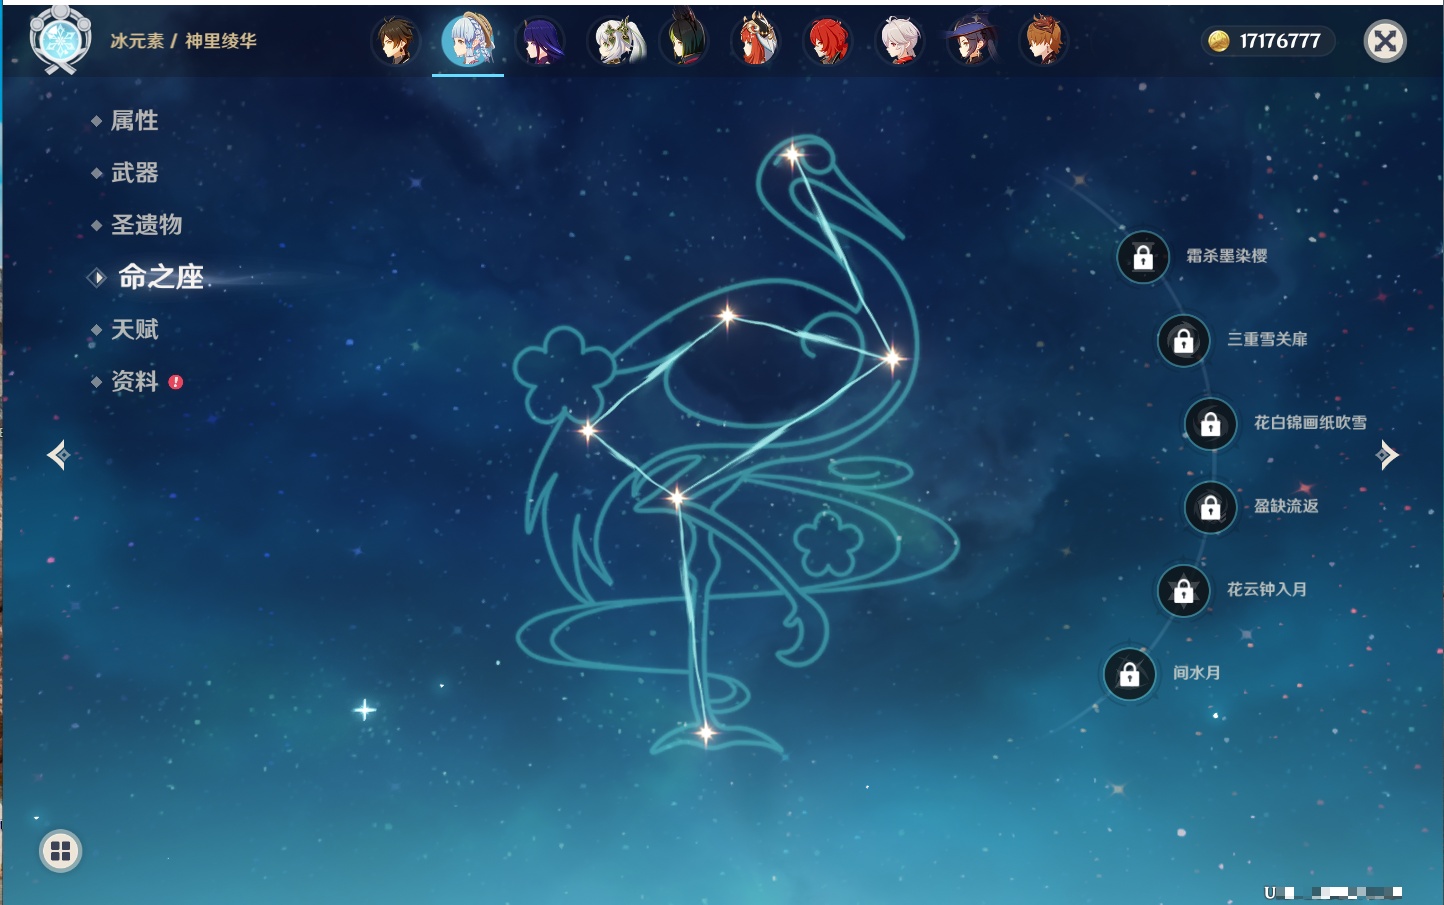Select Kazuha's silver-haired avatar

pos(900,41)
